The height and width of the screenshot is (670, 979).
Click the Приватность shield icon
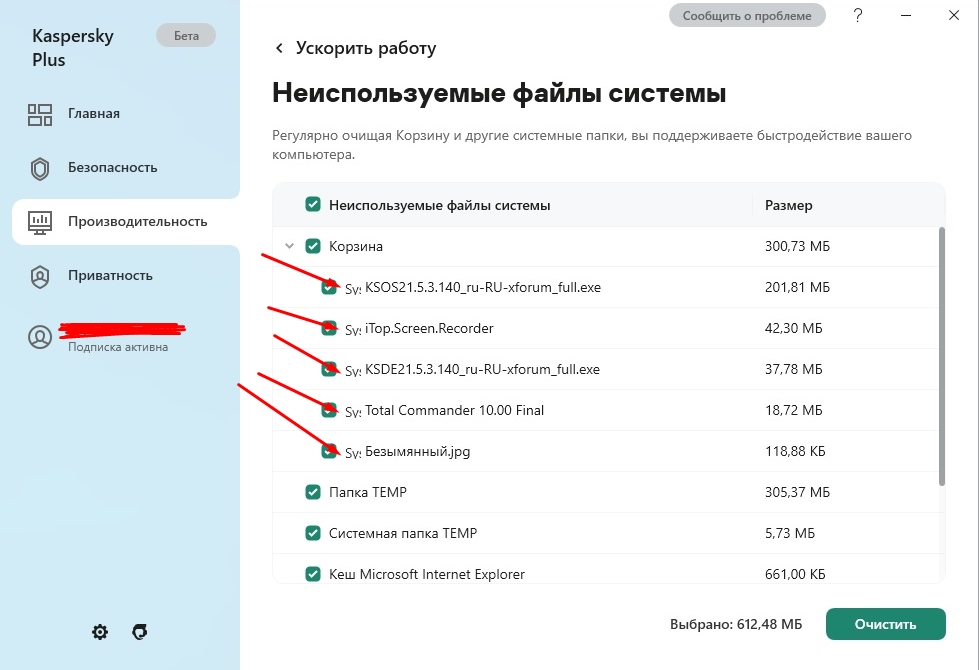click(x=40, y=277)
